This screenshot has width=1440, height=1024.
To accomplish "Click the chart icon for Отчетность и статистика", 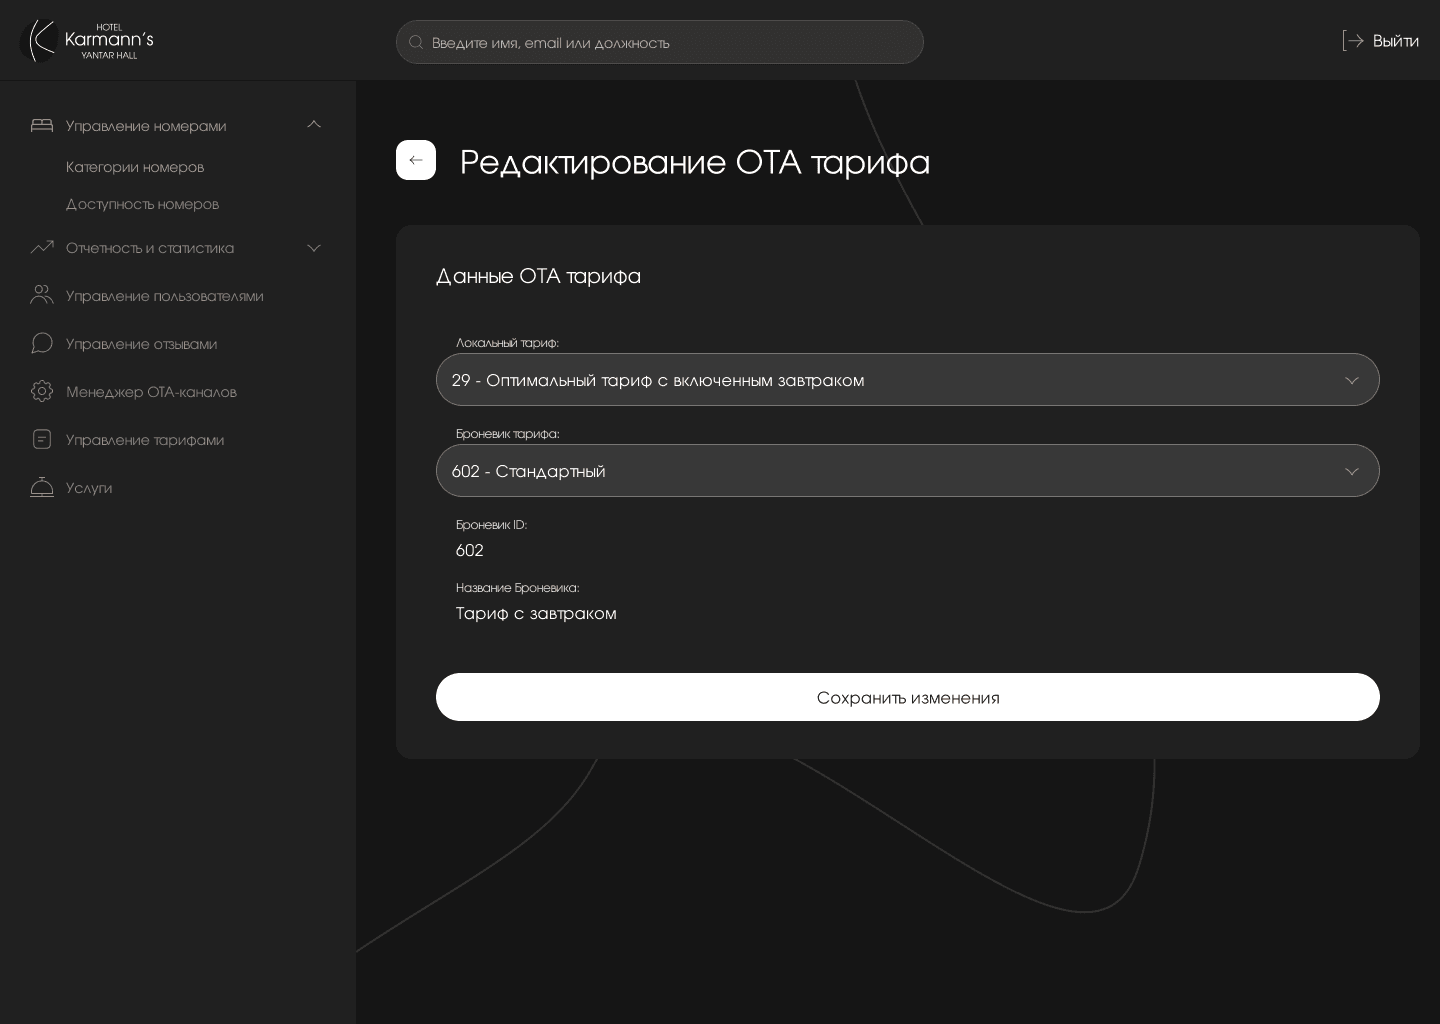I will (x=42, y=248).
